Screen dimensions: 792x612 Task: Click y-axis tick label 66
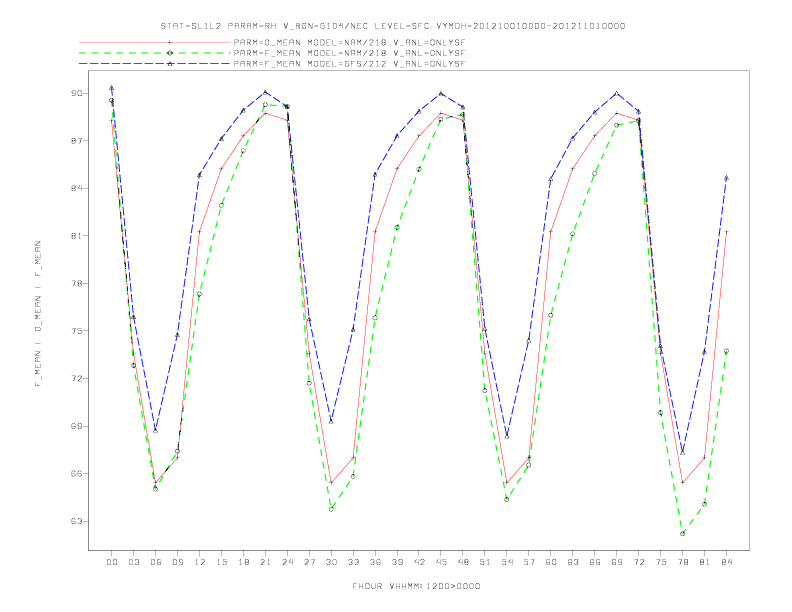[x=76, y=474]
